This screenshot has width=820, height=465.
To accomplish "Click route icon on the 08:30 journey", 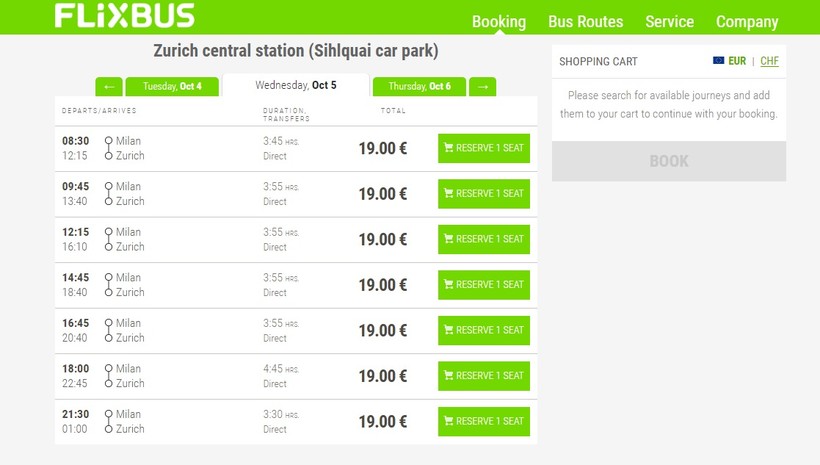I will [x=108, y=148].
